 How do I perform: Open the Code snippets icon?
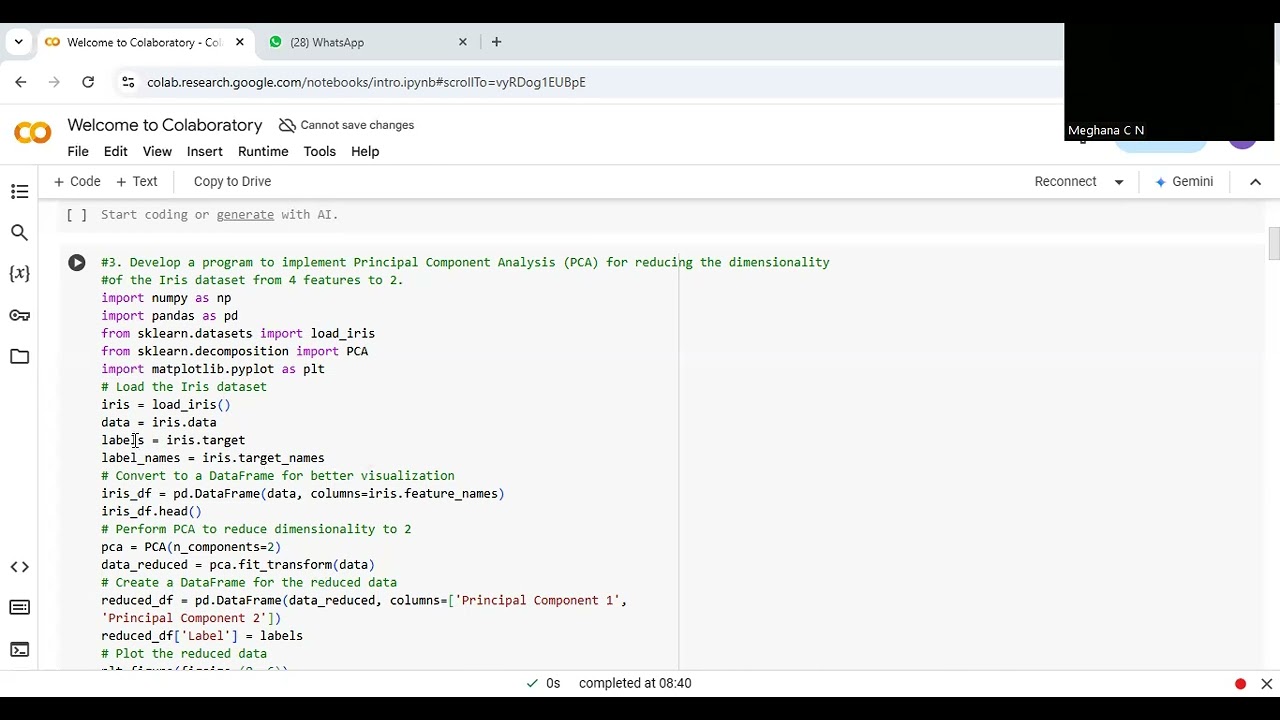point(19,567)
